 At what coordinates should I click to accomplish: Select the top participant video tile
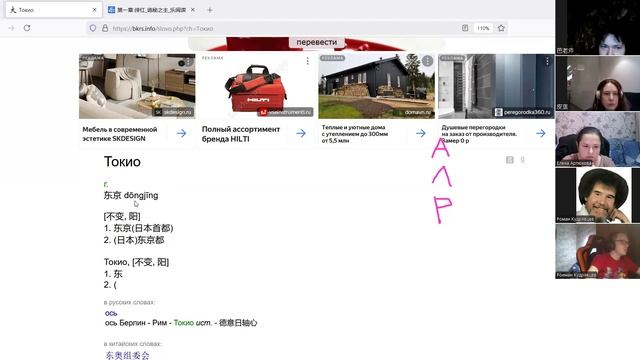click(598, 27)
